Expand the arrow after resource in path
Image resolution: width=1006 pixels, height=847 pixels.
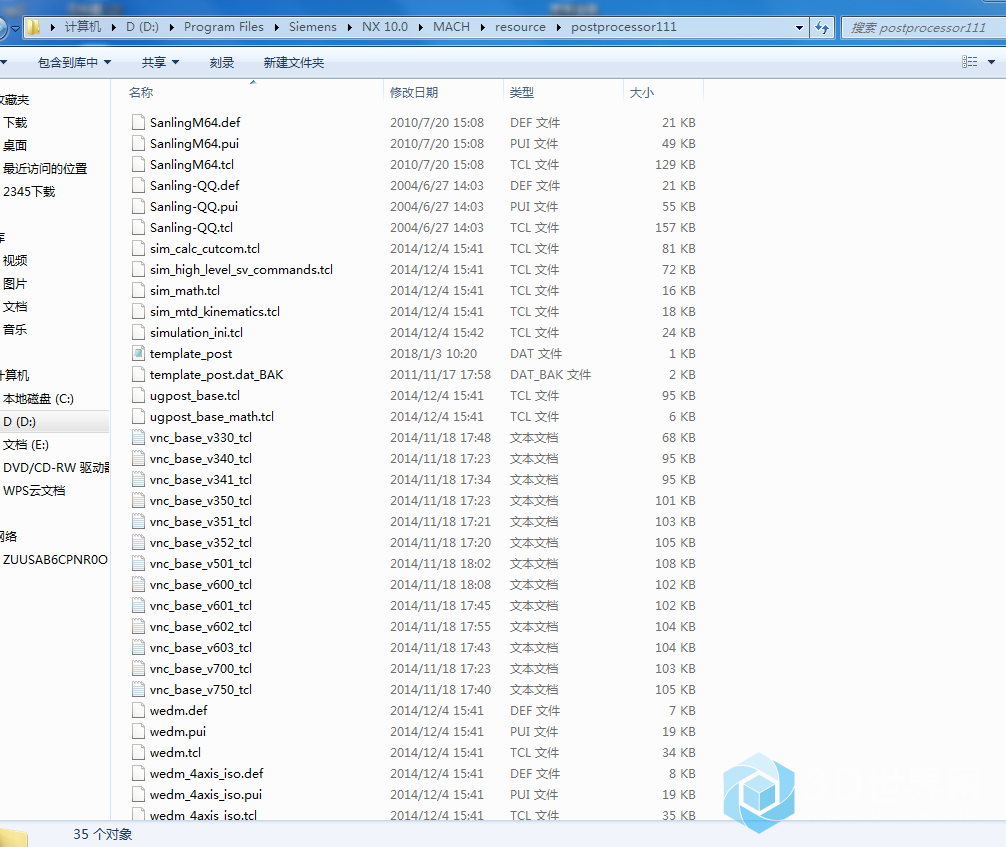click(558, 27)
